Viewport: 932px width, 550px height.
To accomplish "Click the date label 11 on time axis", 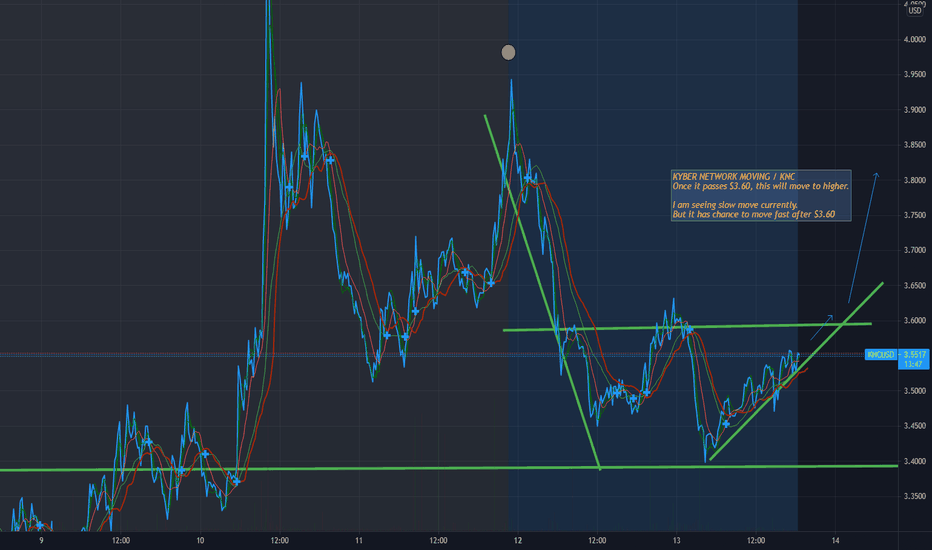I will point(359,540).
